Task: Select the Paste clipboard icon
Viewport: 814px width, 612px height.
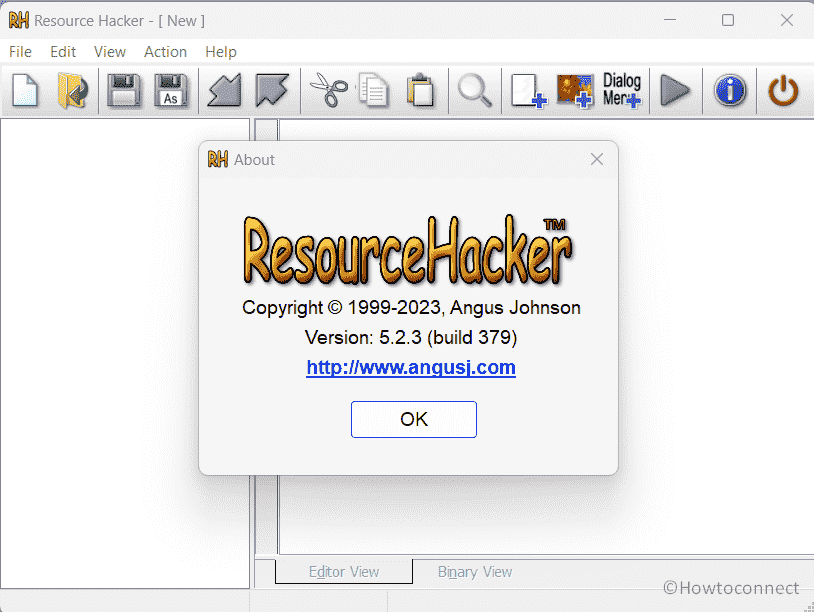Action: point(420,91)
